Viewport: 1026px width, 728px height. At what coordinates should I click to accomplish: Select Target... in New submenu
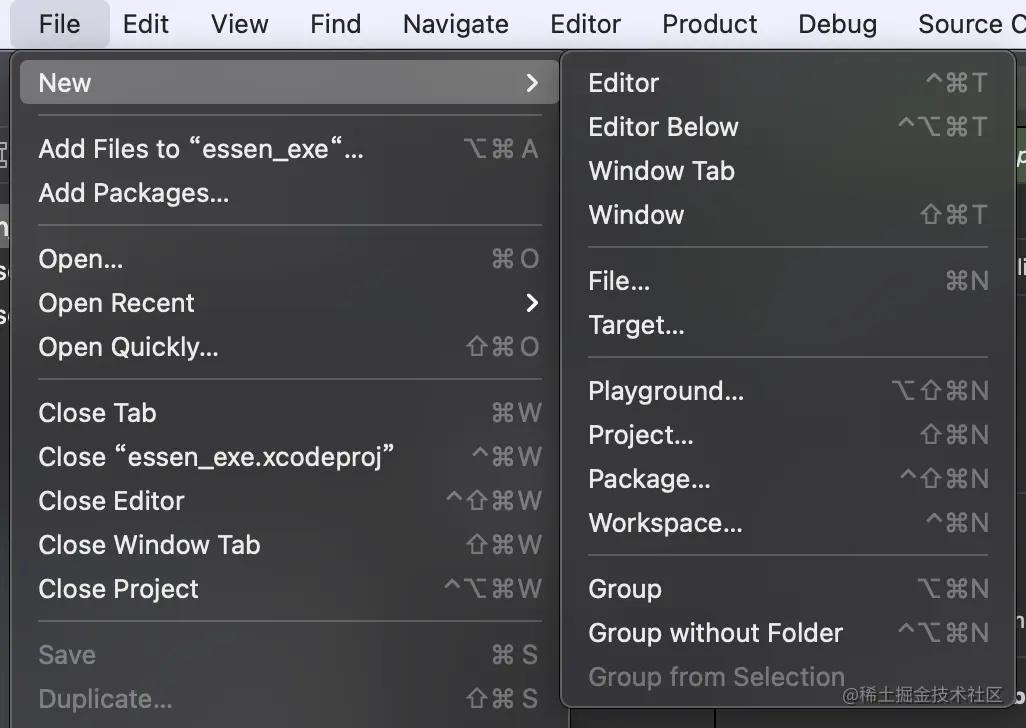coord(636,325)
